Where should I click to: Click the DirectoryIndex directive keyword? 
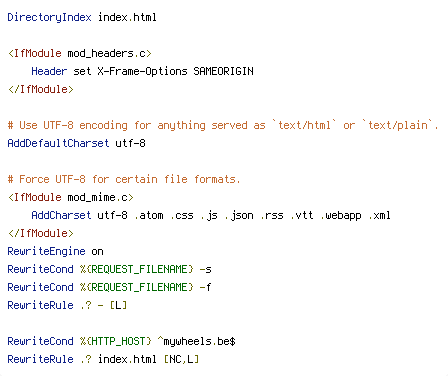tap(49, 17)
